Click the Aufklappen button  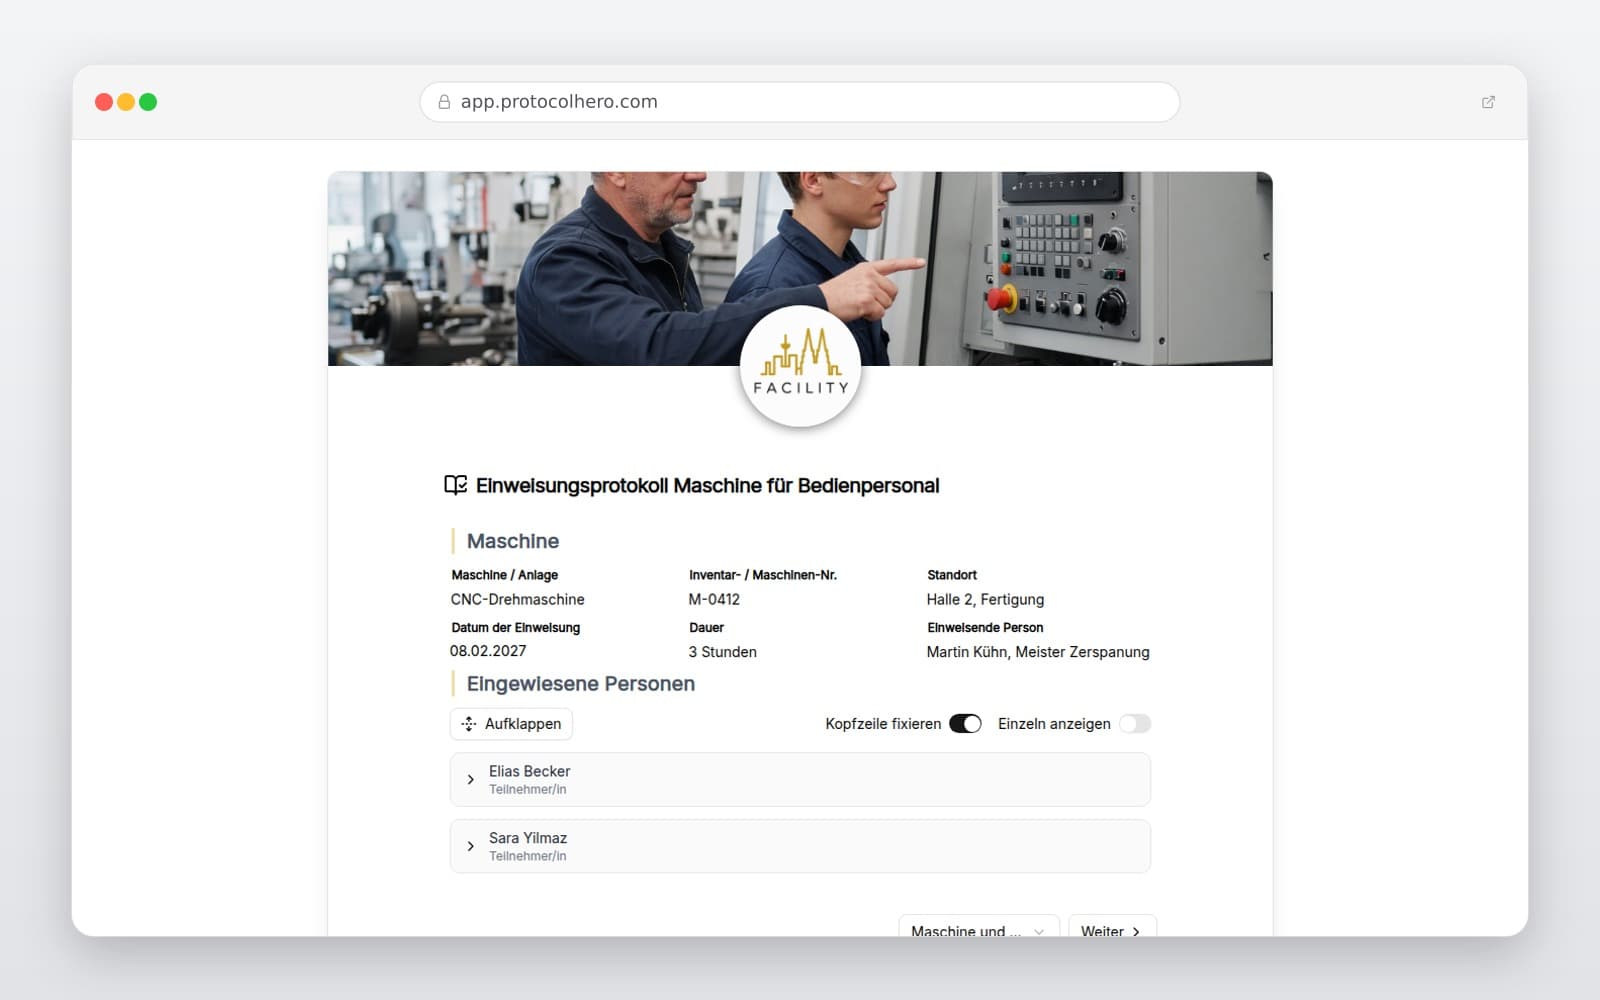tap(511, 724)
